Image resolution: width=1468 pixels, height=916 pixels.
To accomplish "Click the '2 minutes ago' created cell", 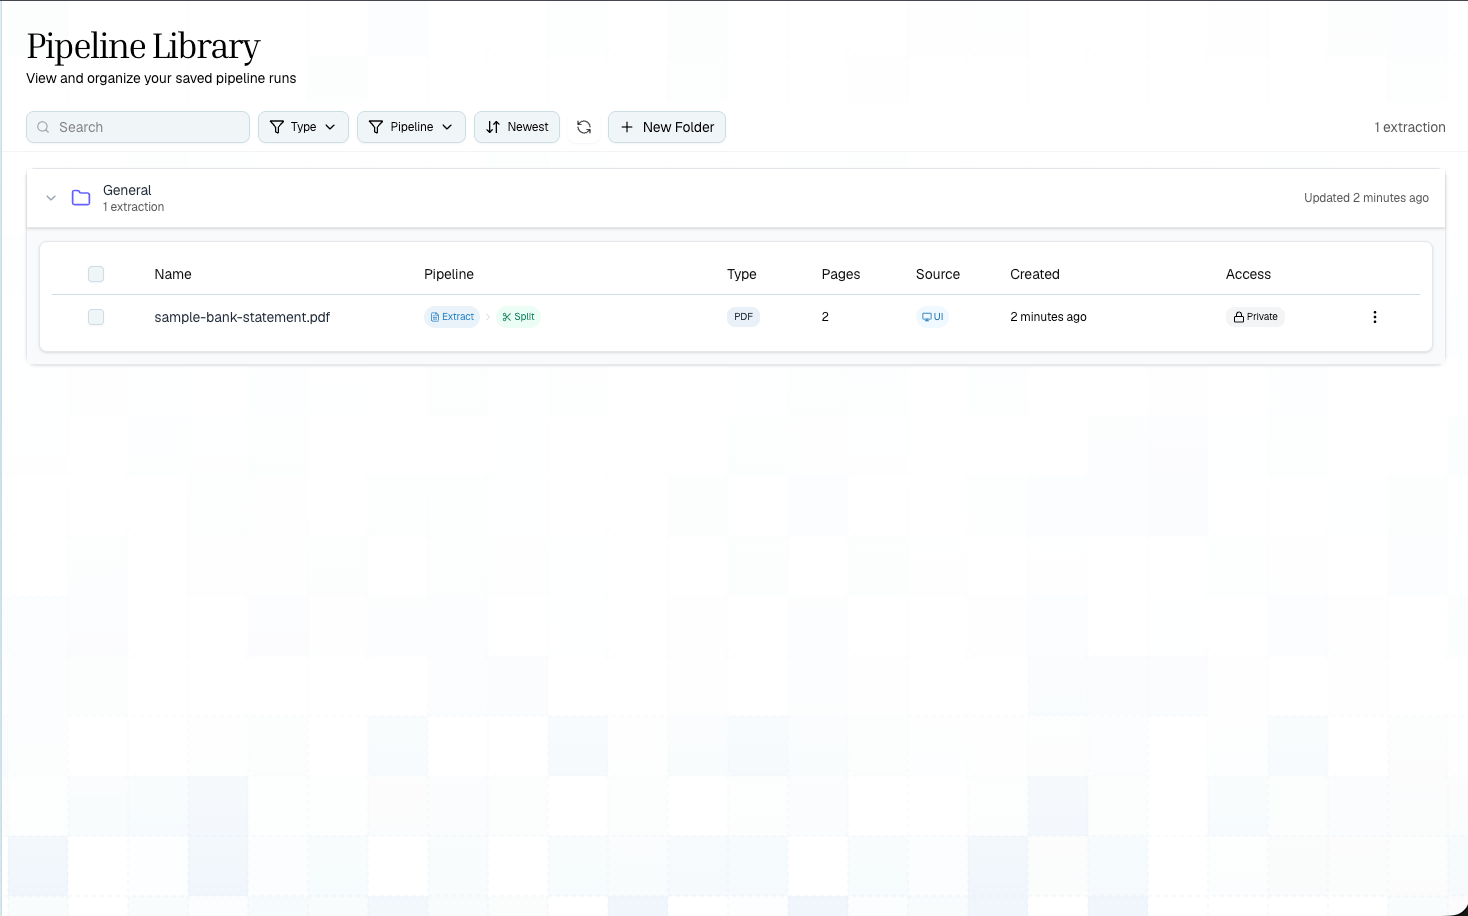I will click(1048, 317).
